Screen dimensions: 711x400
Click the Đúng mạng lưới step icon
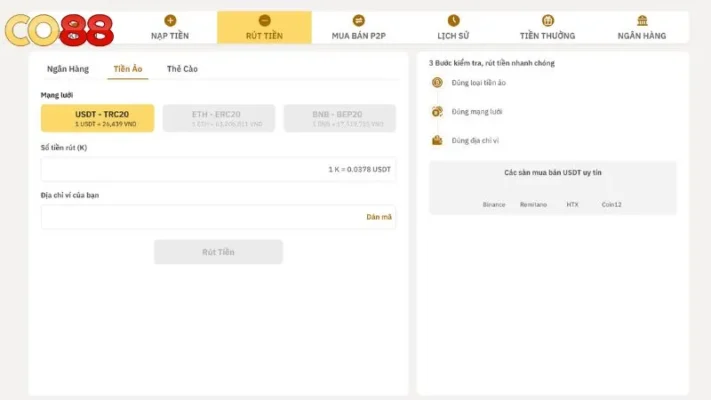(x=437, y=112)
